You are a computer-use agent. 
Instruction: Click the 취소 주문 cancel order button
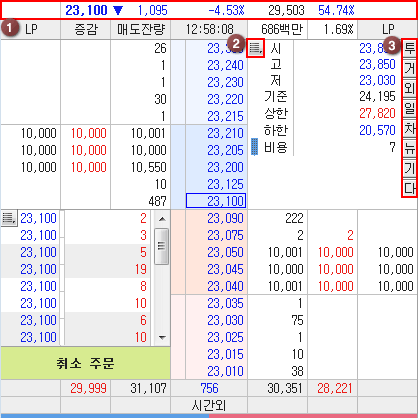[x=85, y=363]
